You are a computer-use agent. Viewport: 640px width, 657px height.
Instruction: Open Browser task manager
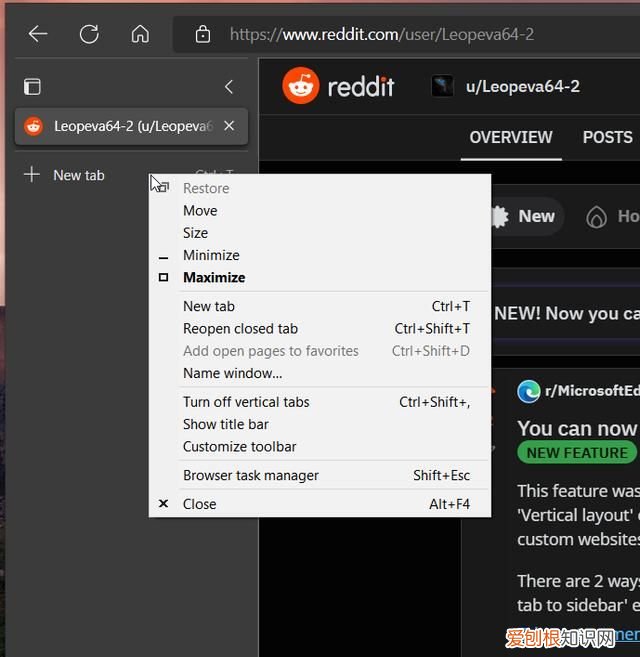coord(251,475)
